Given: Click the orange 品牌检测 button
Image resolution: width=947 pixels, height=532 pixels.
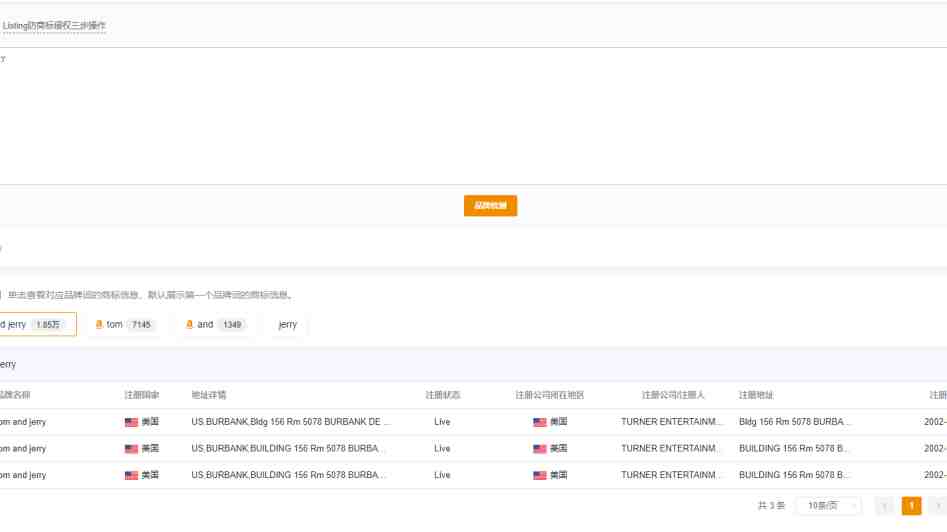Looking at the screenshot, I should pyautogui.click(x=490, y=206).
